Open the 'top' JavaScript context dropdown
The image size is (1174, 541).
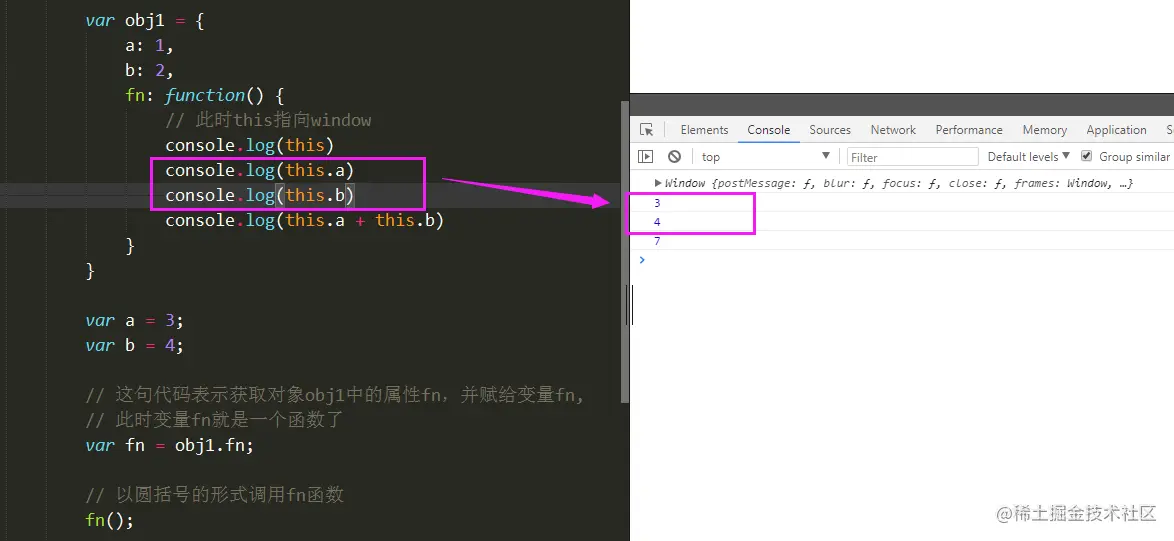[x=766, y=156]
